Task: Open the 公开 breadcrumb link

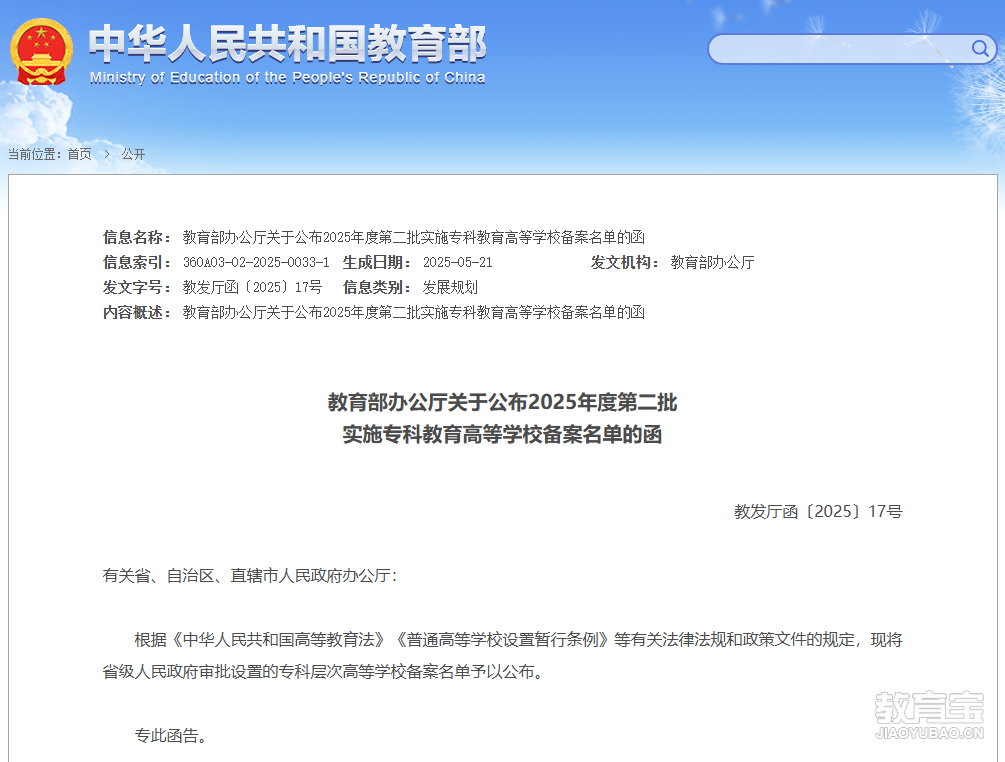Action: (133, 154)
